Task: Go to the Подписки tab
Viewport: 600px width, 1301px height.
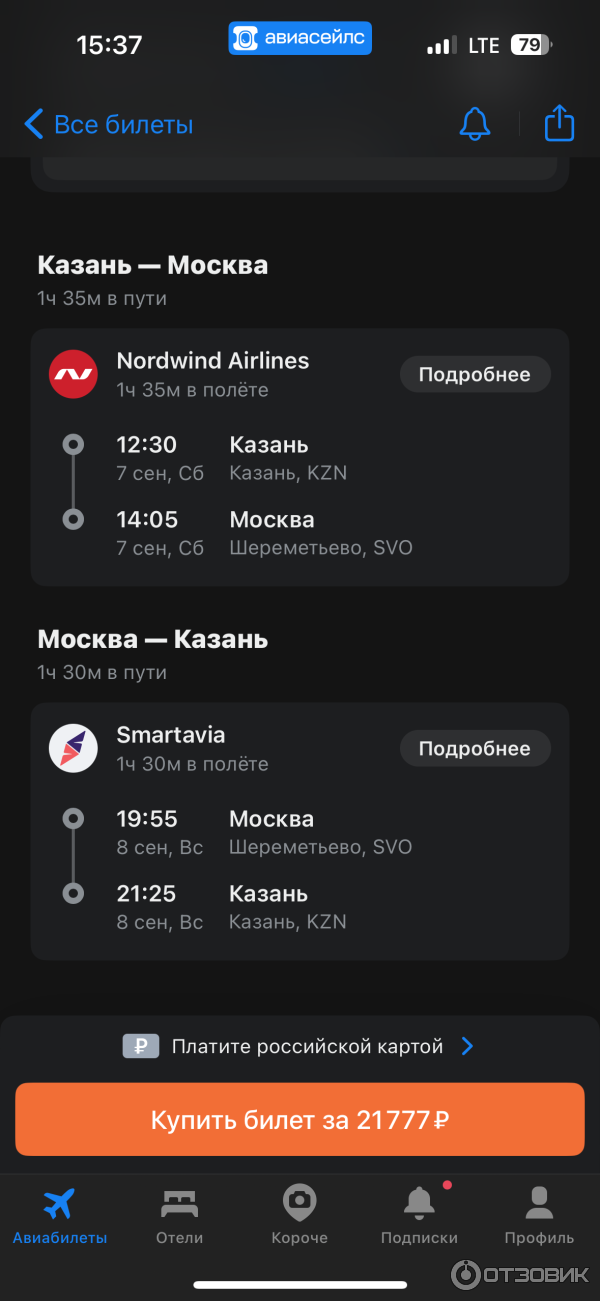Action: [419, 1215]
